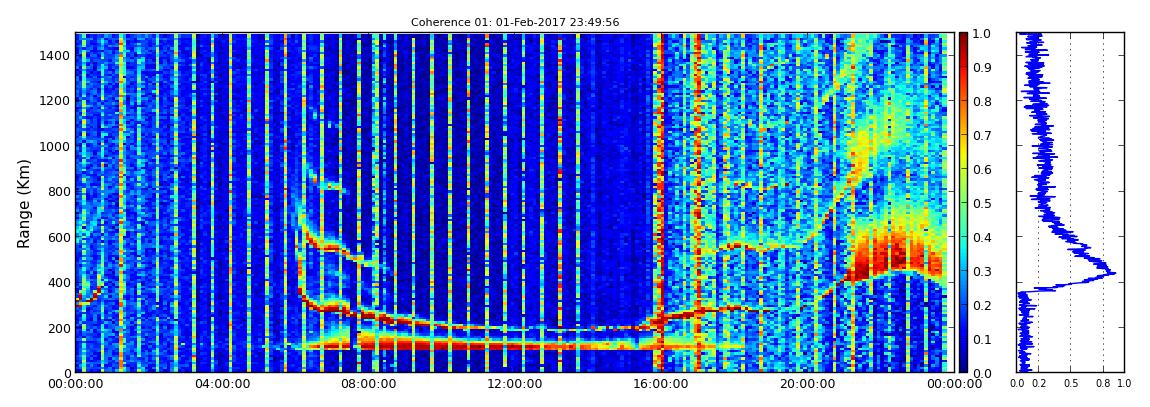Click the 800 range tick label
This screenshot has height=407, width=1150.
[x=60, y=192]
